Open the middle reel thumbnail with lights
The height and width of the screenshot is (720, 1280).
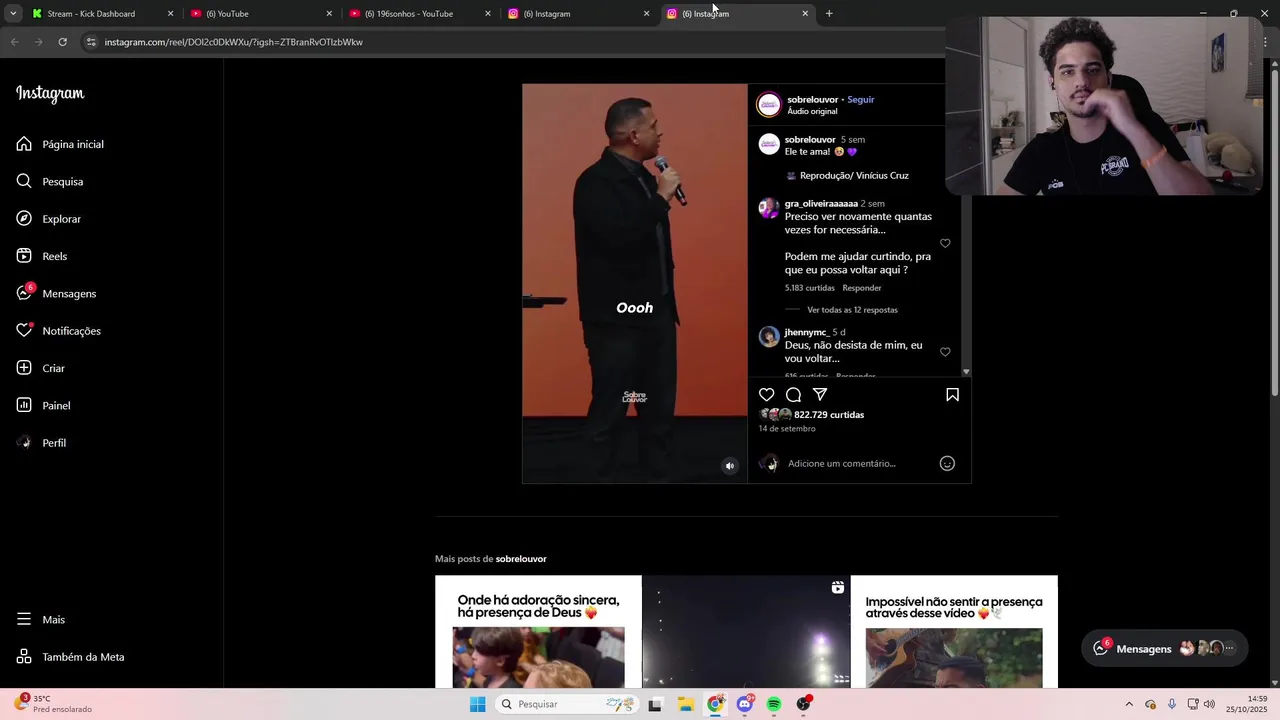[x=746, y=632]
